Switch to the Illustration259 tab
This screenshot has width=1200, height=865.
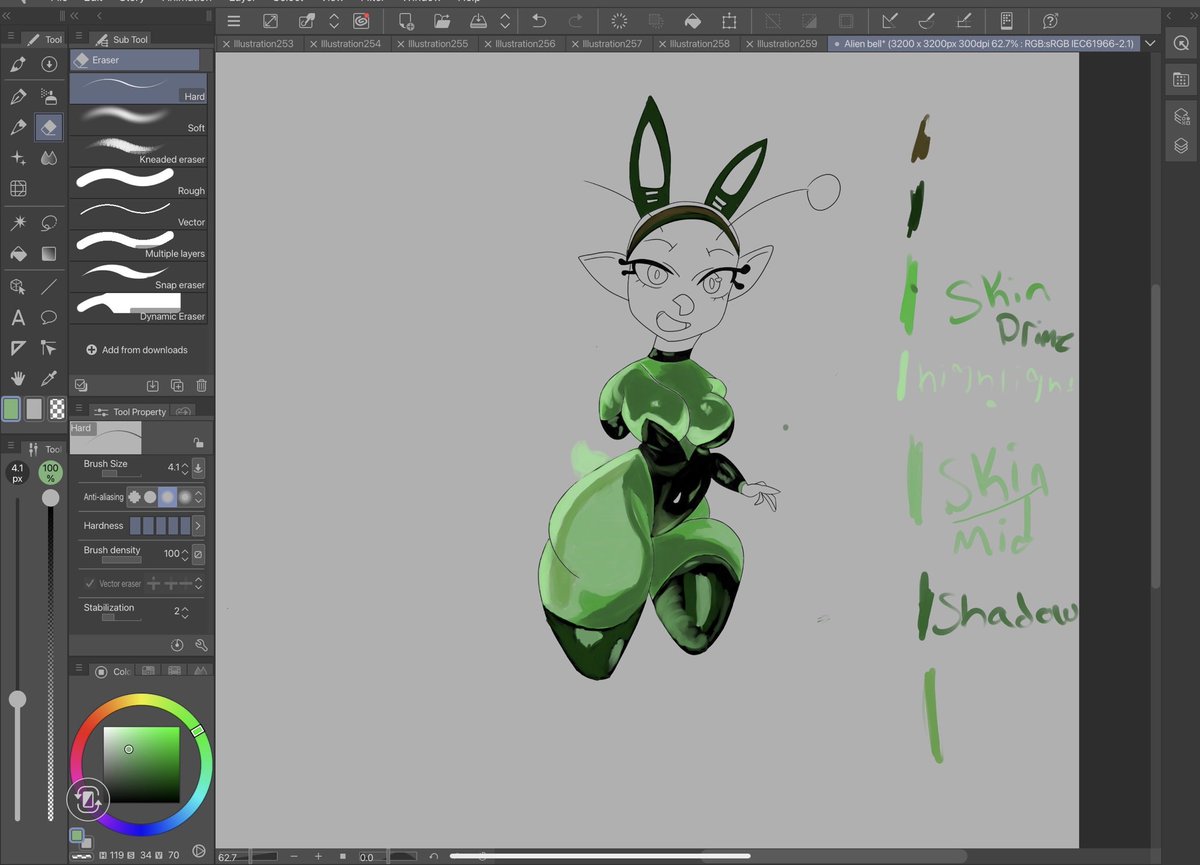782,44
